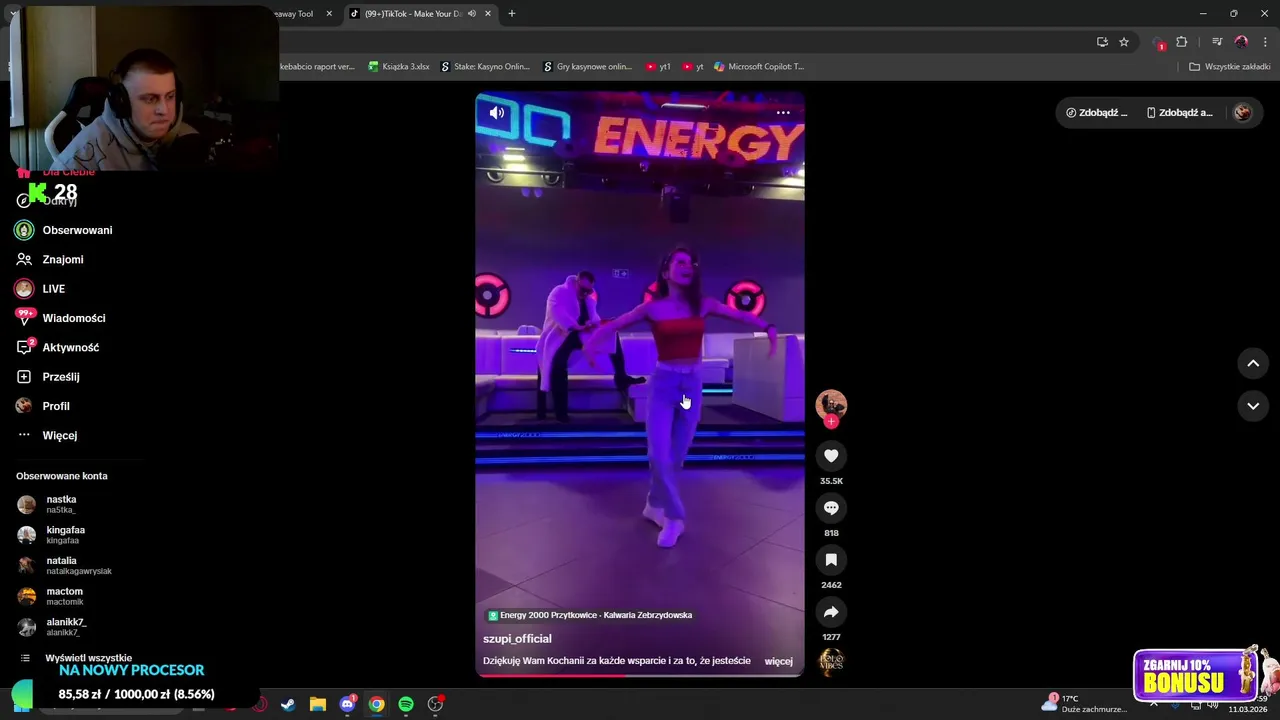Save the video with the bookmark icon
The image size is (1280, 720).
tap(831, 560)
